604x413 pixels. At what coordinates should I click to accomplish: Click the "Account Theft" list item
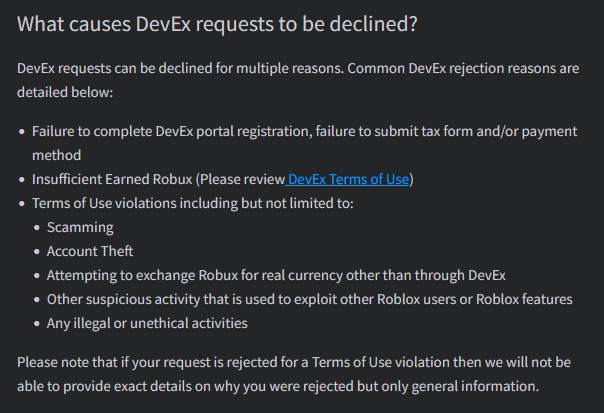tap(90, 251)
